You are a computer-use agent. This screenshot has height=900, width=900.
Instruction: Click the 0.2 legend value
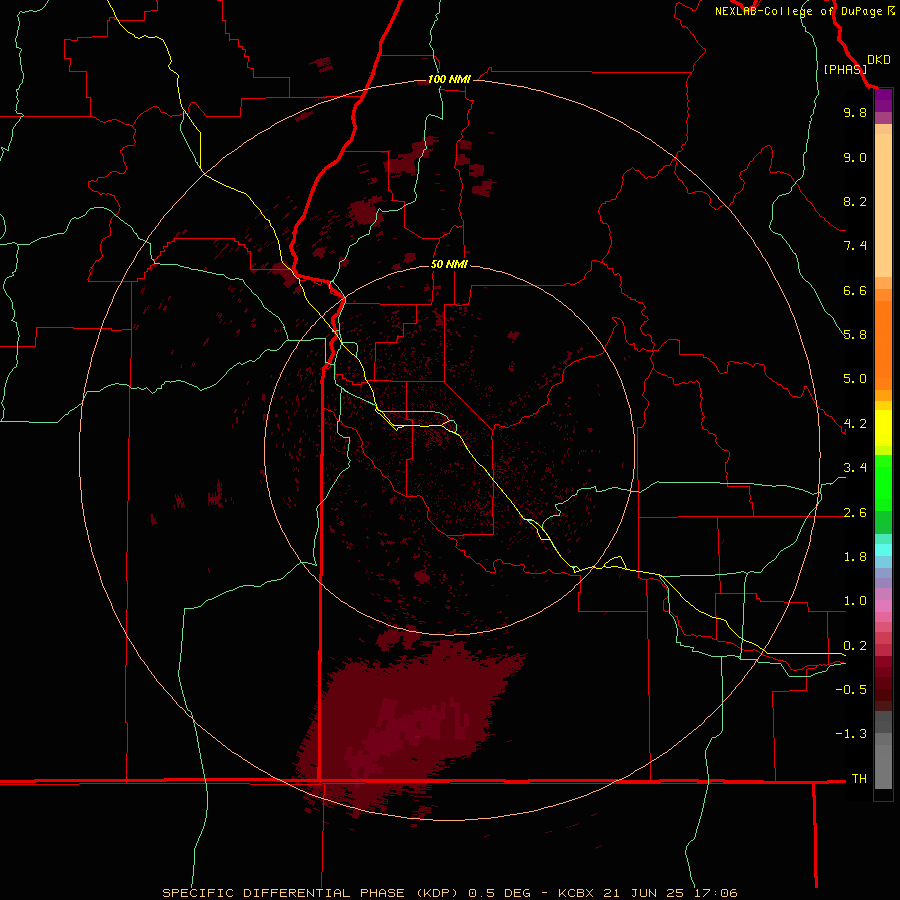coord(855,646)
